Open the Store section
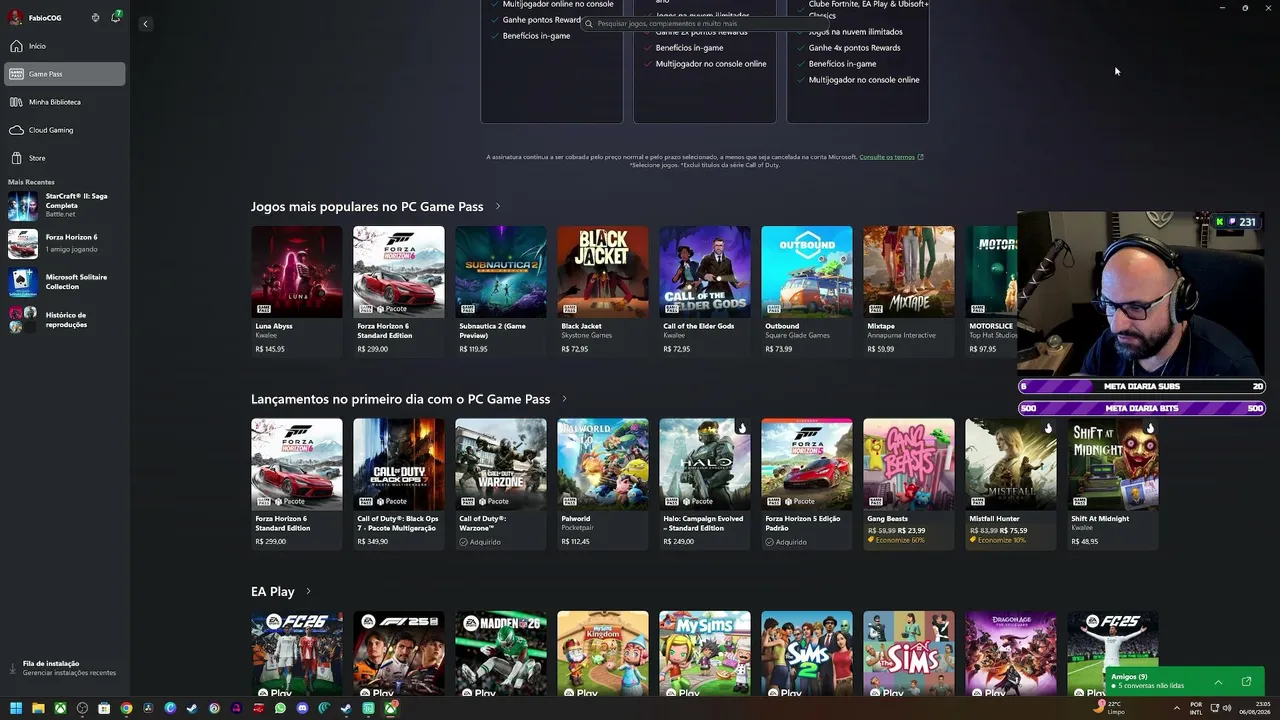Screen dimensions: 1280x720 click(x=65, y=158)
